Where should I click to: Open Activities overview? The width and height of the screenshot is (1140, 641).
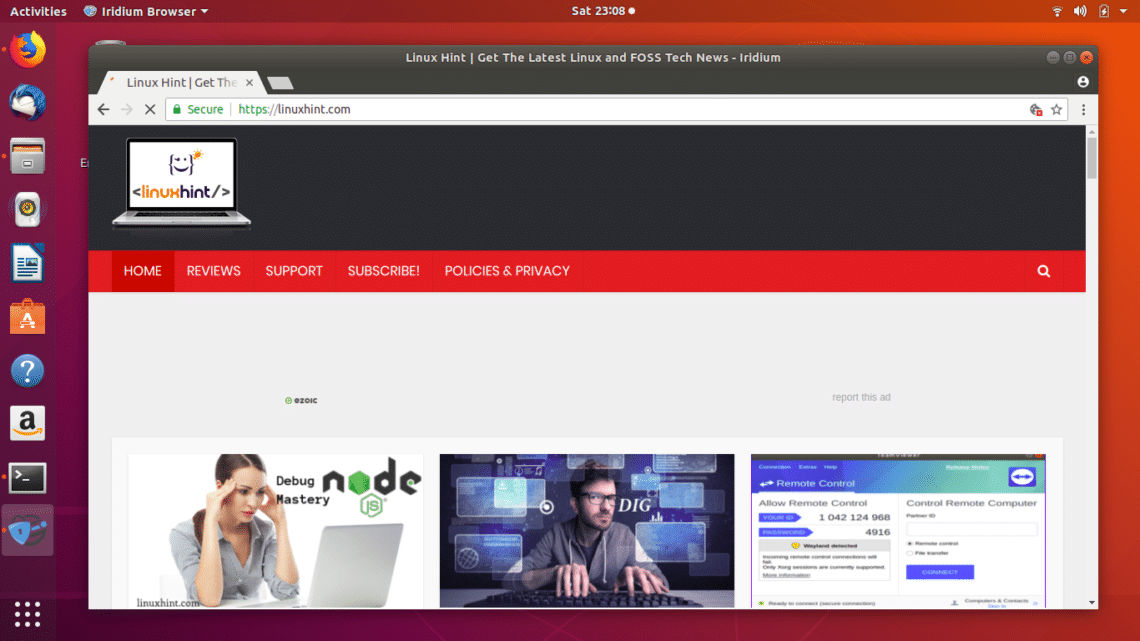point(38,11)
